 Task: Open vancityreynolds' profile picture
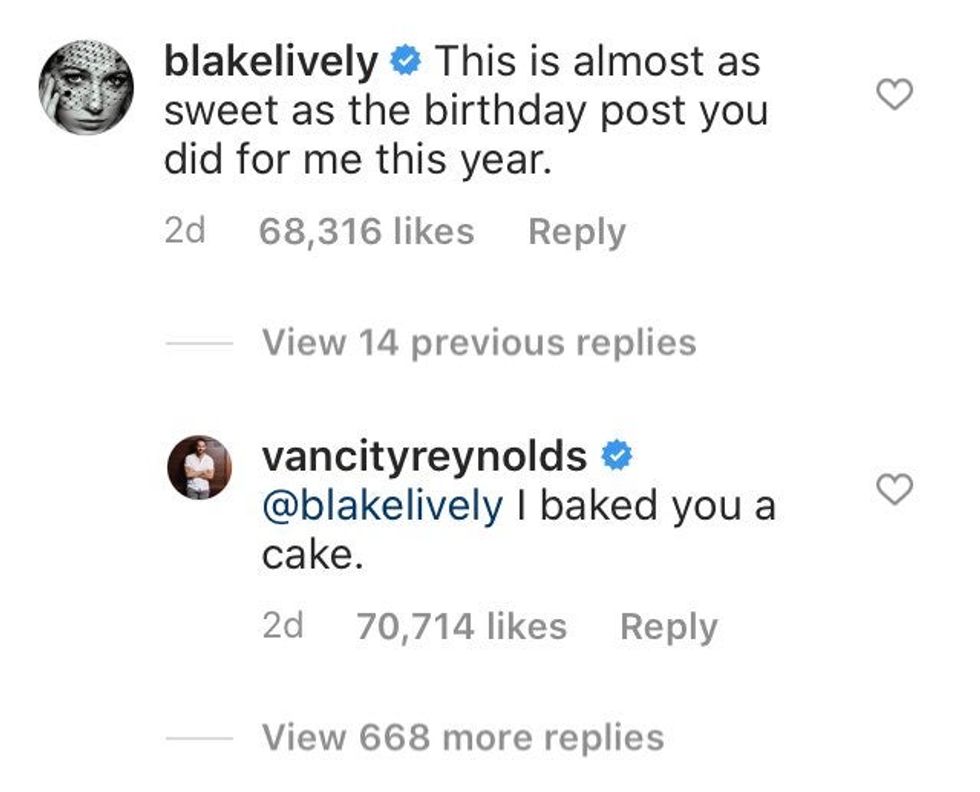click(x=199, y=467)
